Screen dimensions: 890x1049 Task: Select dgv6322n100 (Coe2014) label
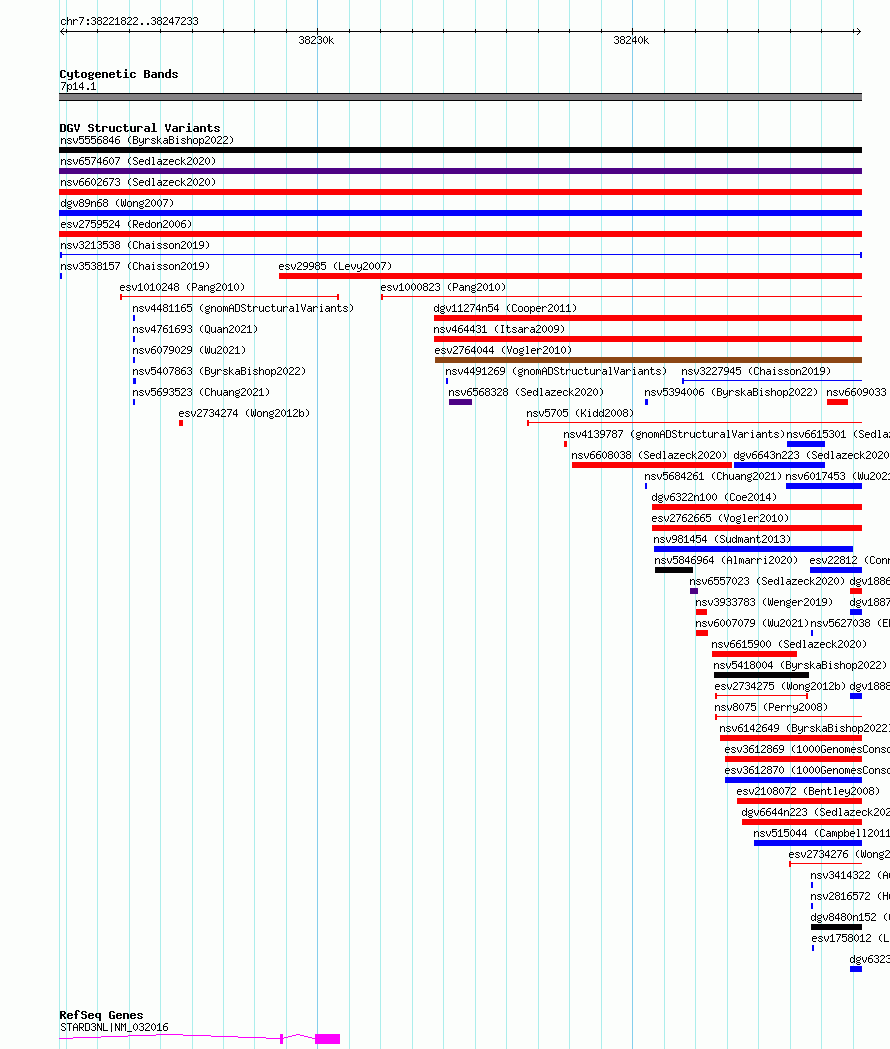714,498
